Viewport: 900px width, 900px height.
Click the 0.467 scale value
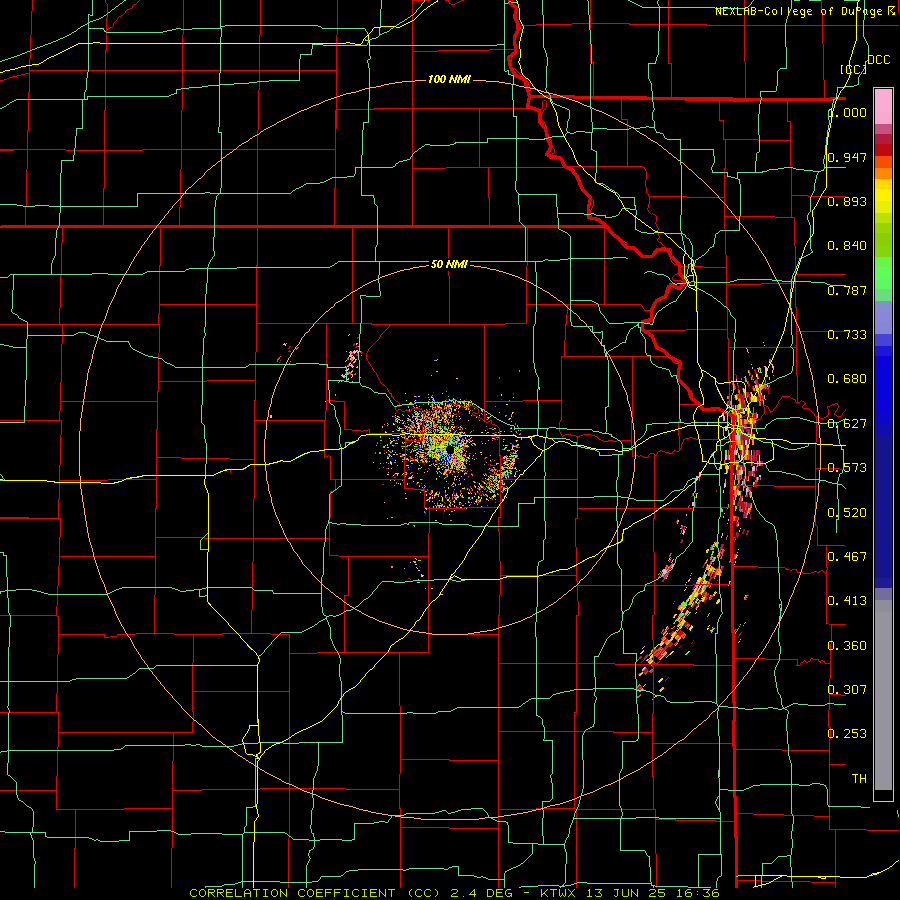pyautogui.click(x=847, y=557)
